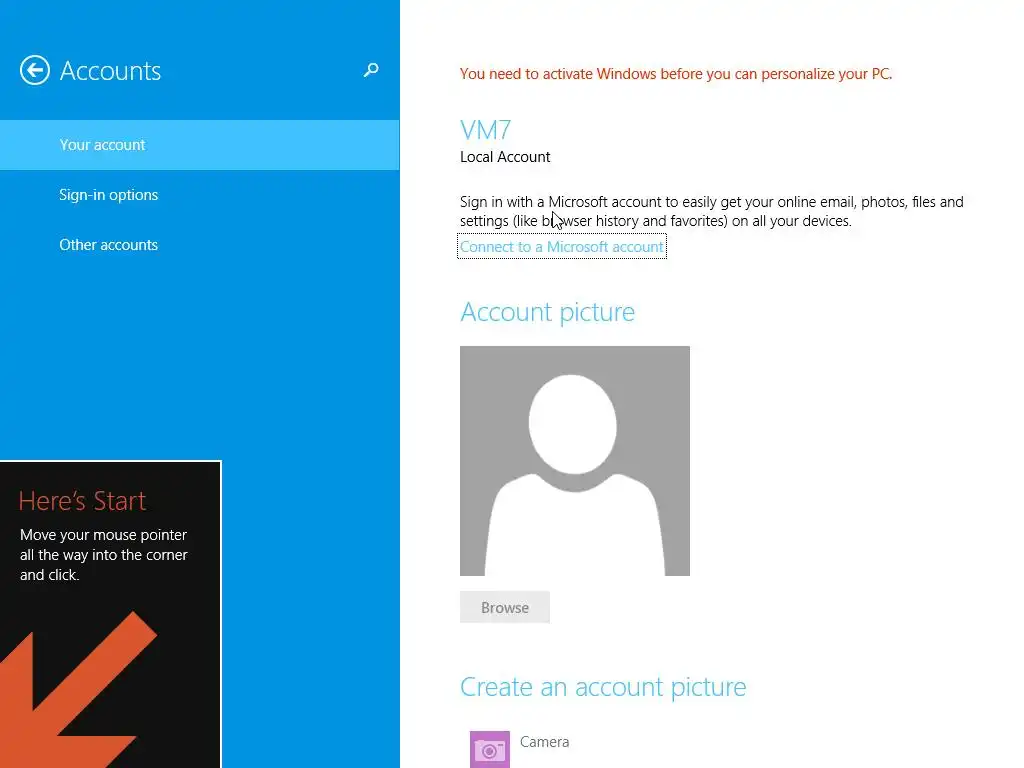1024x768 pixels.
Task: Click the back arrow next to Accounts
Action: tap(35, 71)
